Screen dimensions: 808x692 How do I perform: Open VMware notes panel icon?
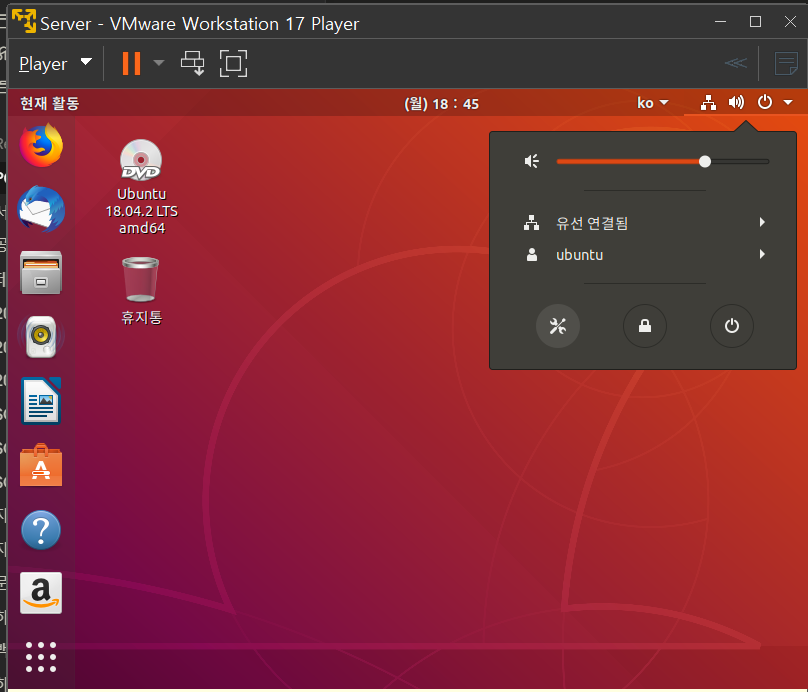[786, 63]
